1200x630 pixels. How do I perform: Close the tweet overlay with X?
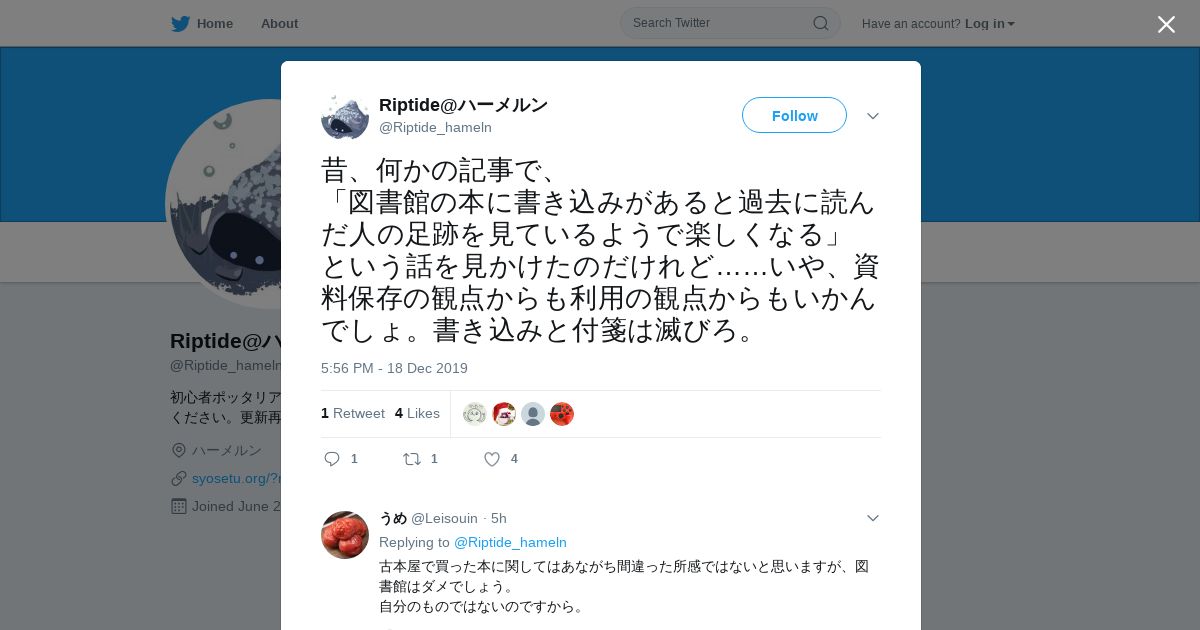(x=1166, y=24)
